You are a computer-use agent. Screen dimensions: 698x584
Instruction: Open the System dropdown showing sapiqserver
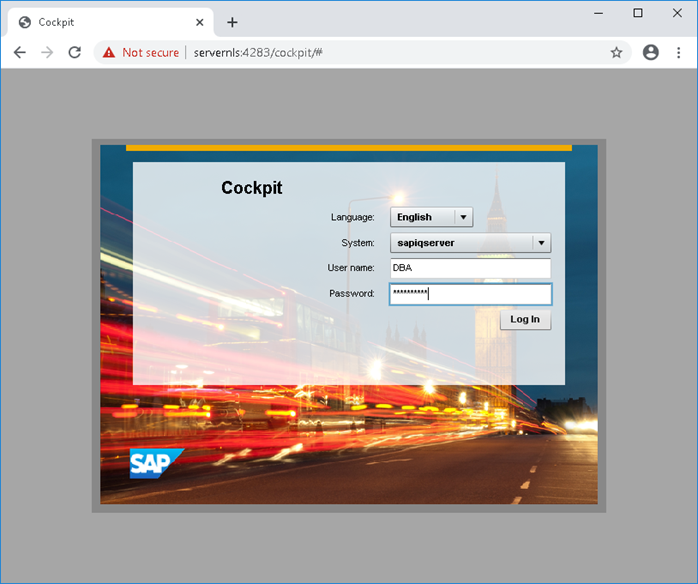[471, 243]
